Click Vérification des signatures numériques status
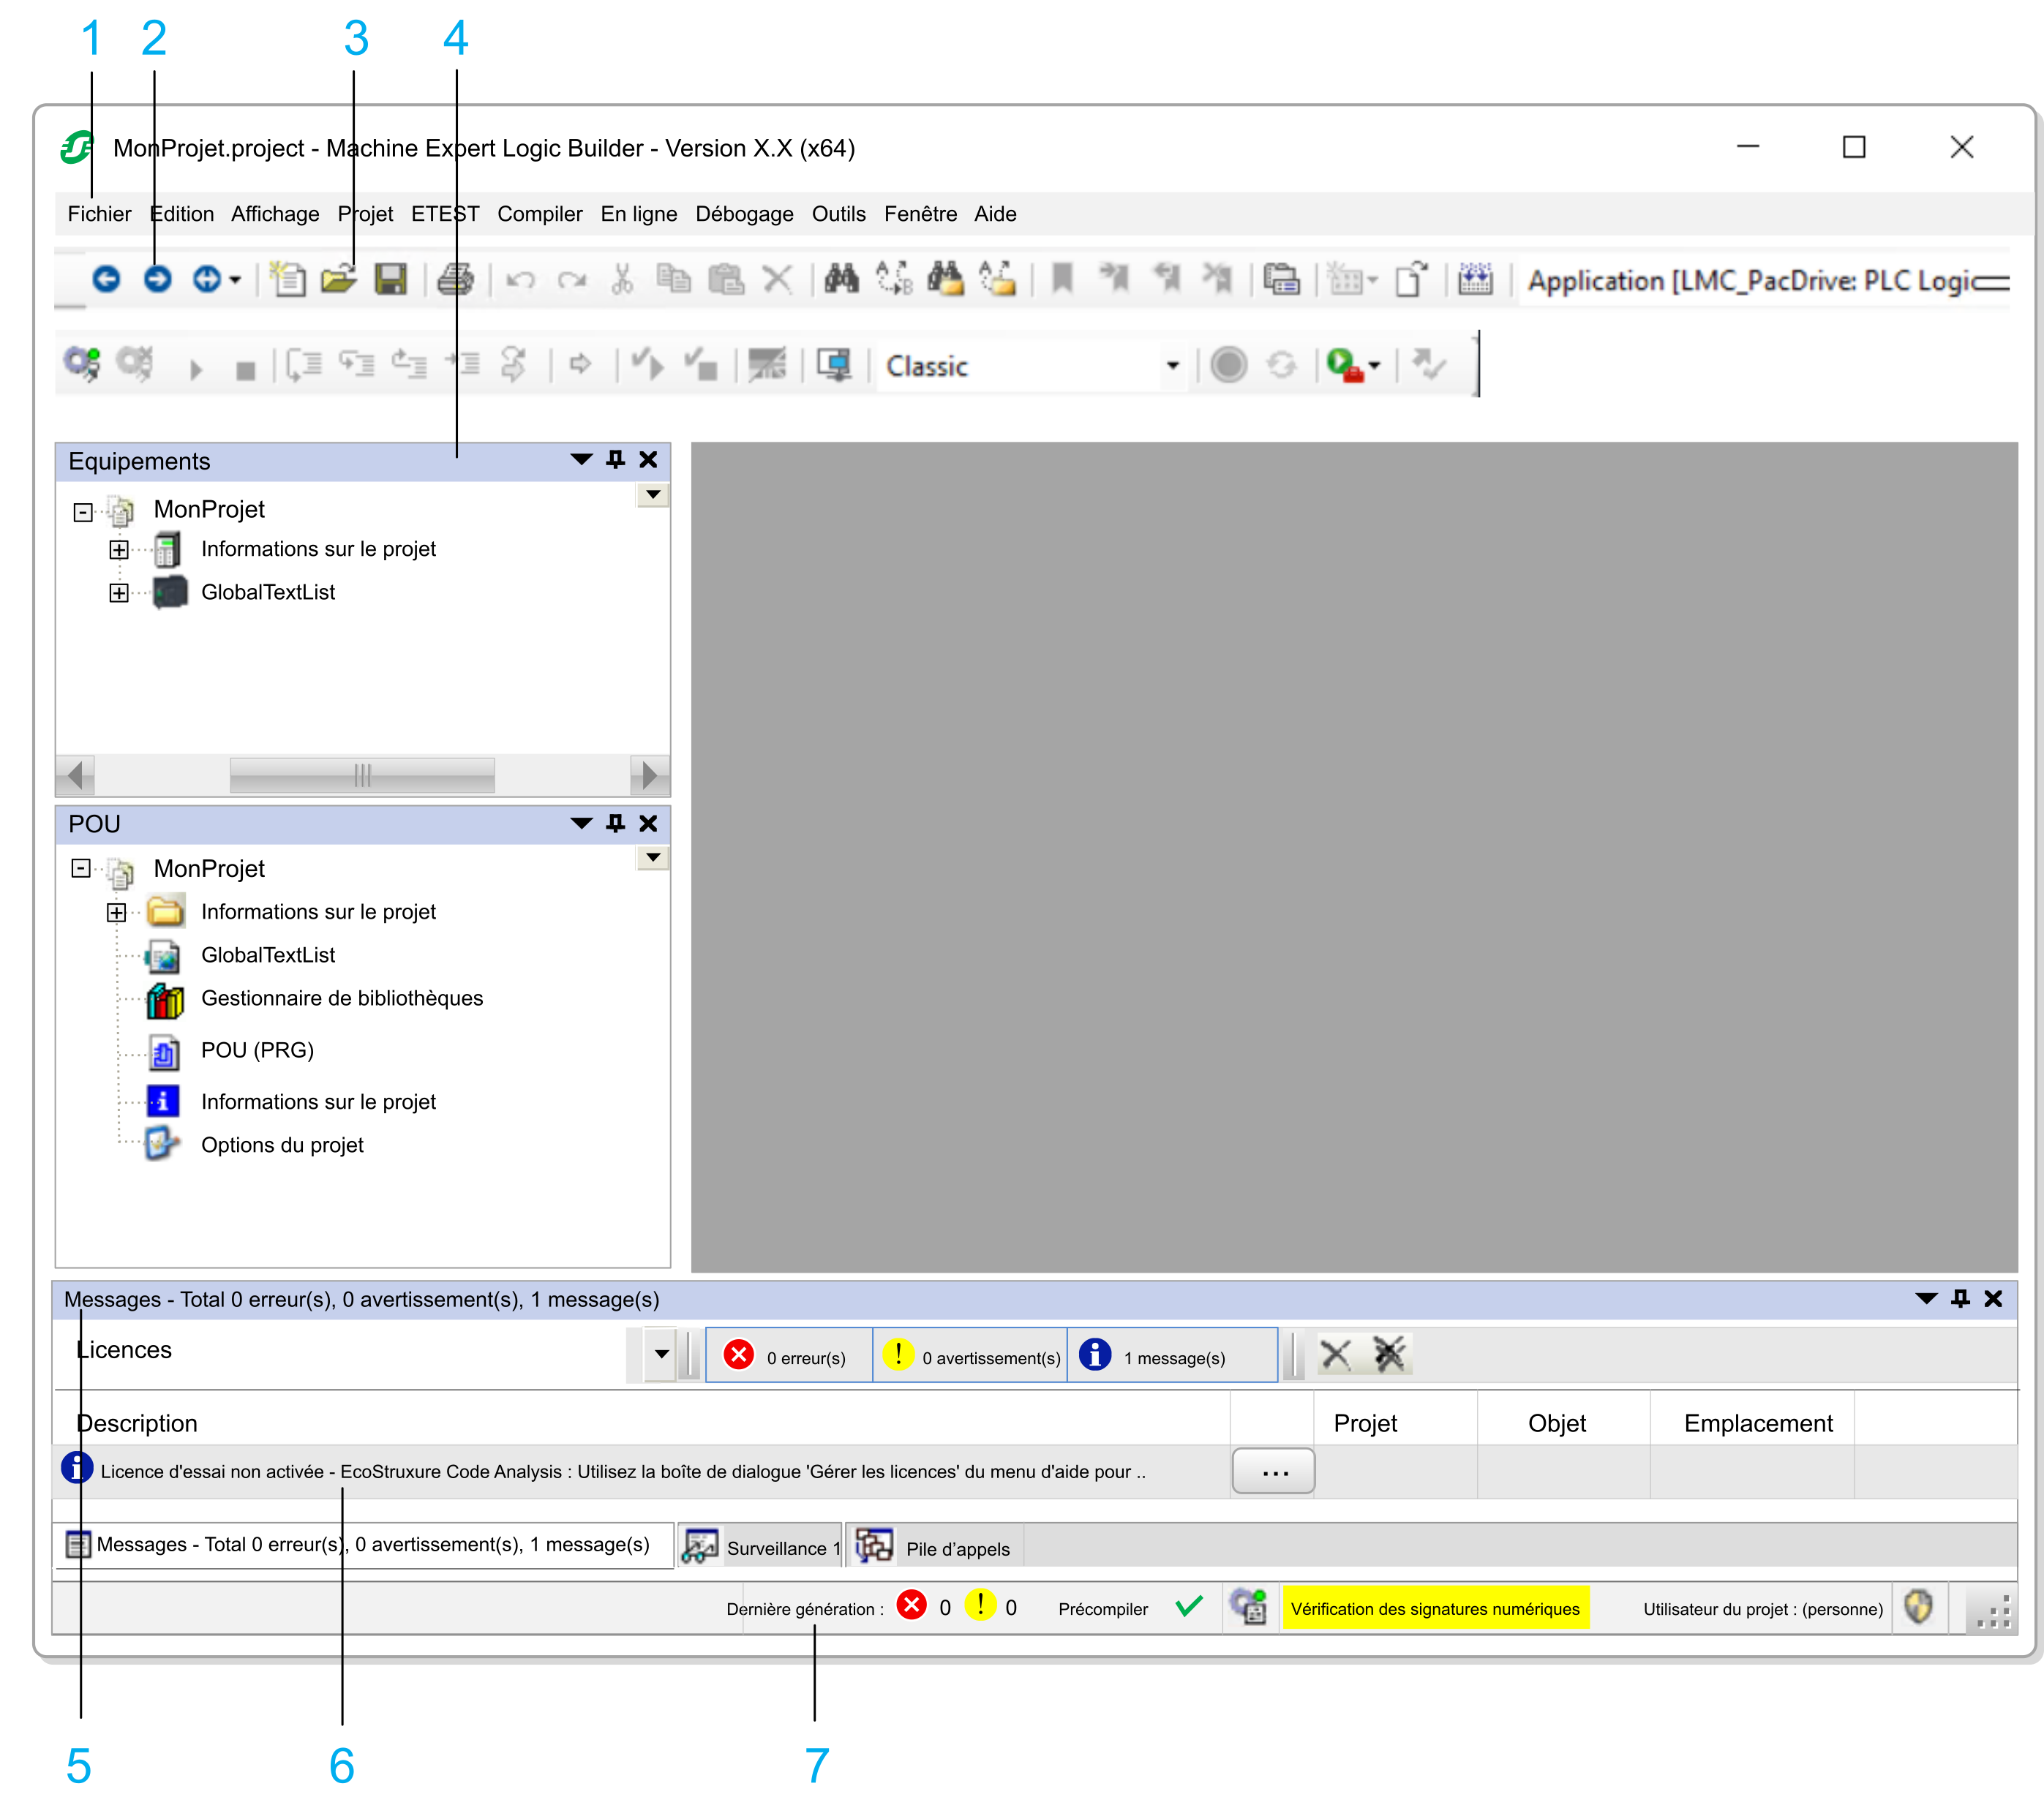Screen dimensions: 2044x1808 [1435, 1609]
